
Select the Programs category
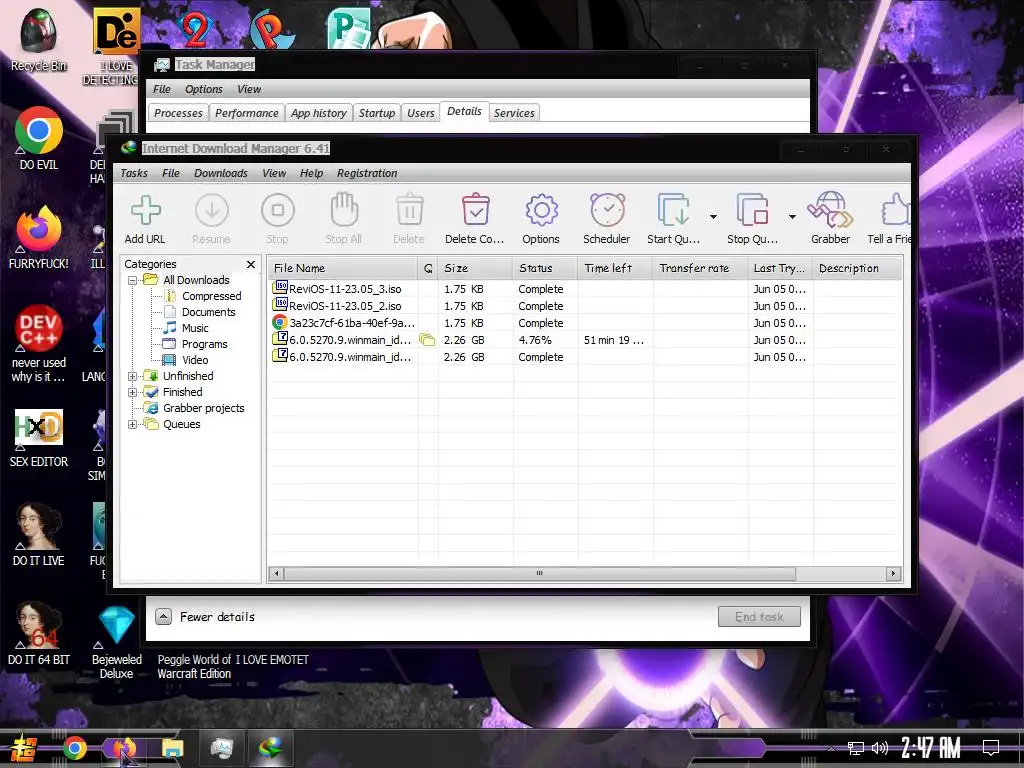point(204,344)
